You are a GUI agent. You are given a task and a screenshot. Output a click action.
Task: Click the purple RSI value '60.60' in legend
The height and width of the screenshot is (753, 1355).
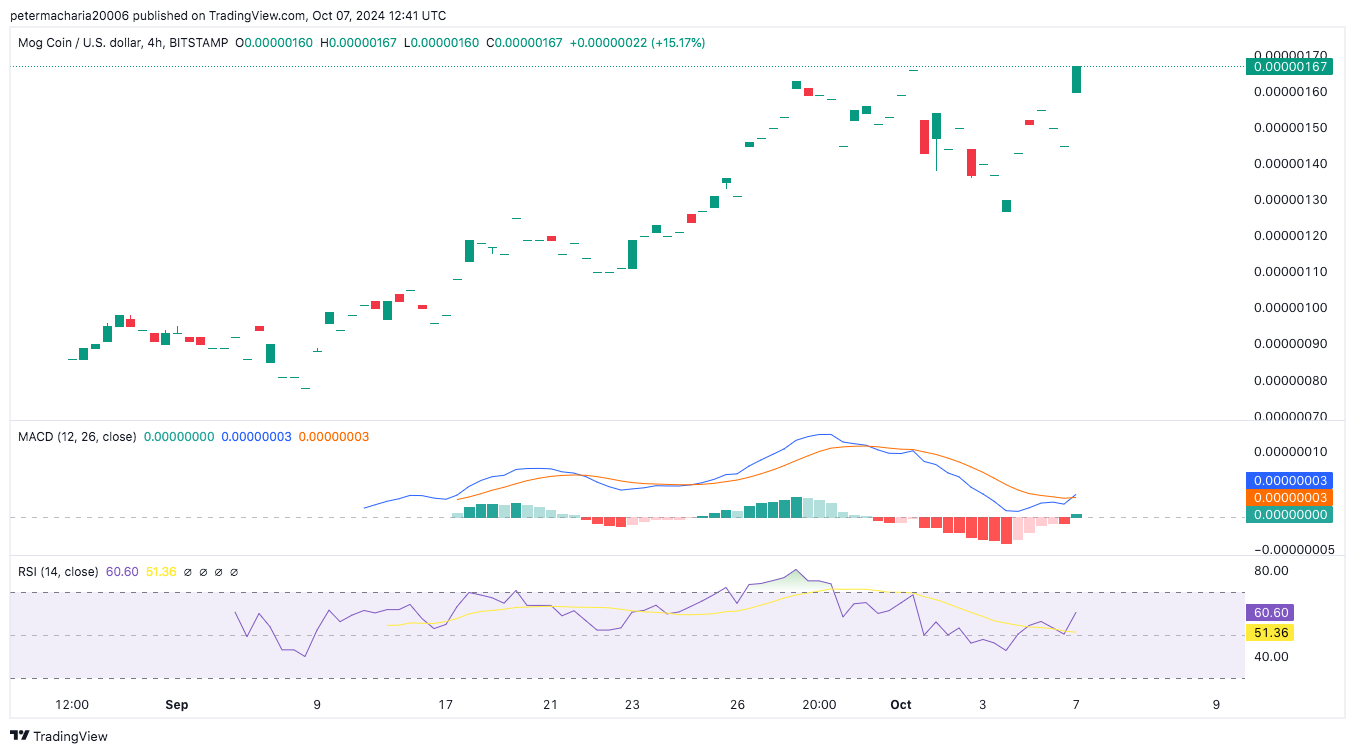[x=121, y=572]
